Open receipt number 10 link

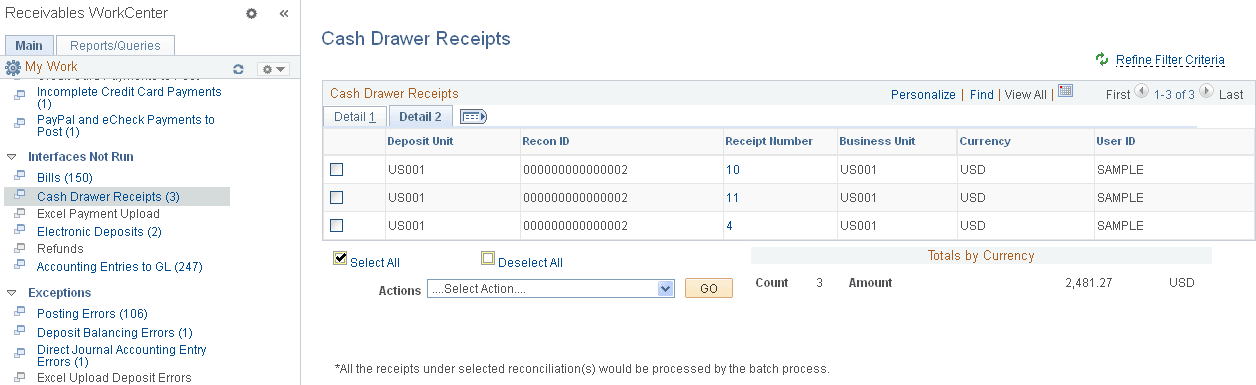pos(733,170)
